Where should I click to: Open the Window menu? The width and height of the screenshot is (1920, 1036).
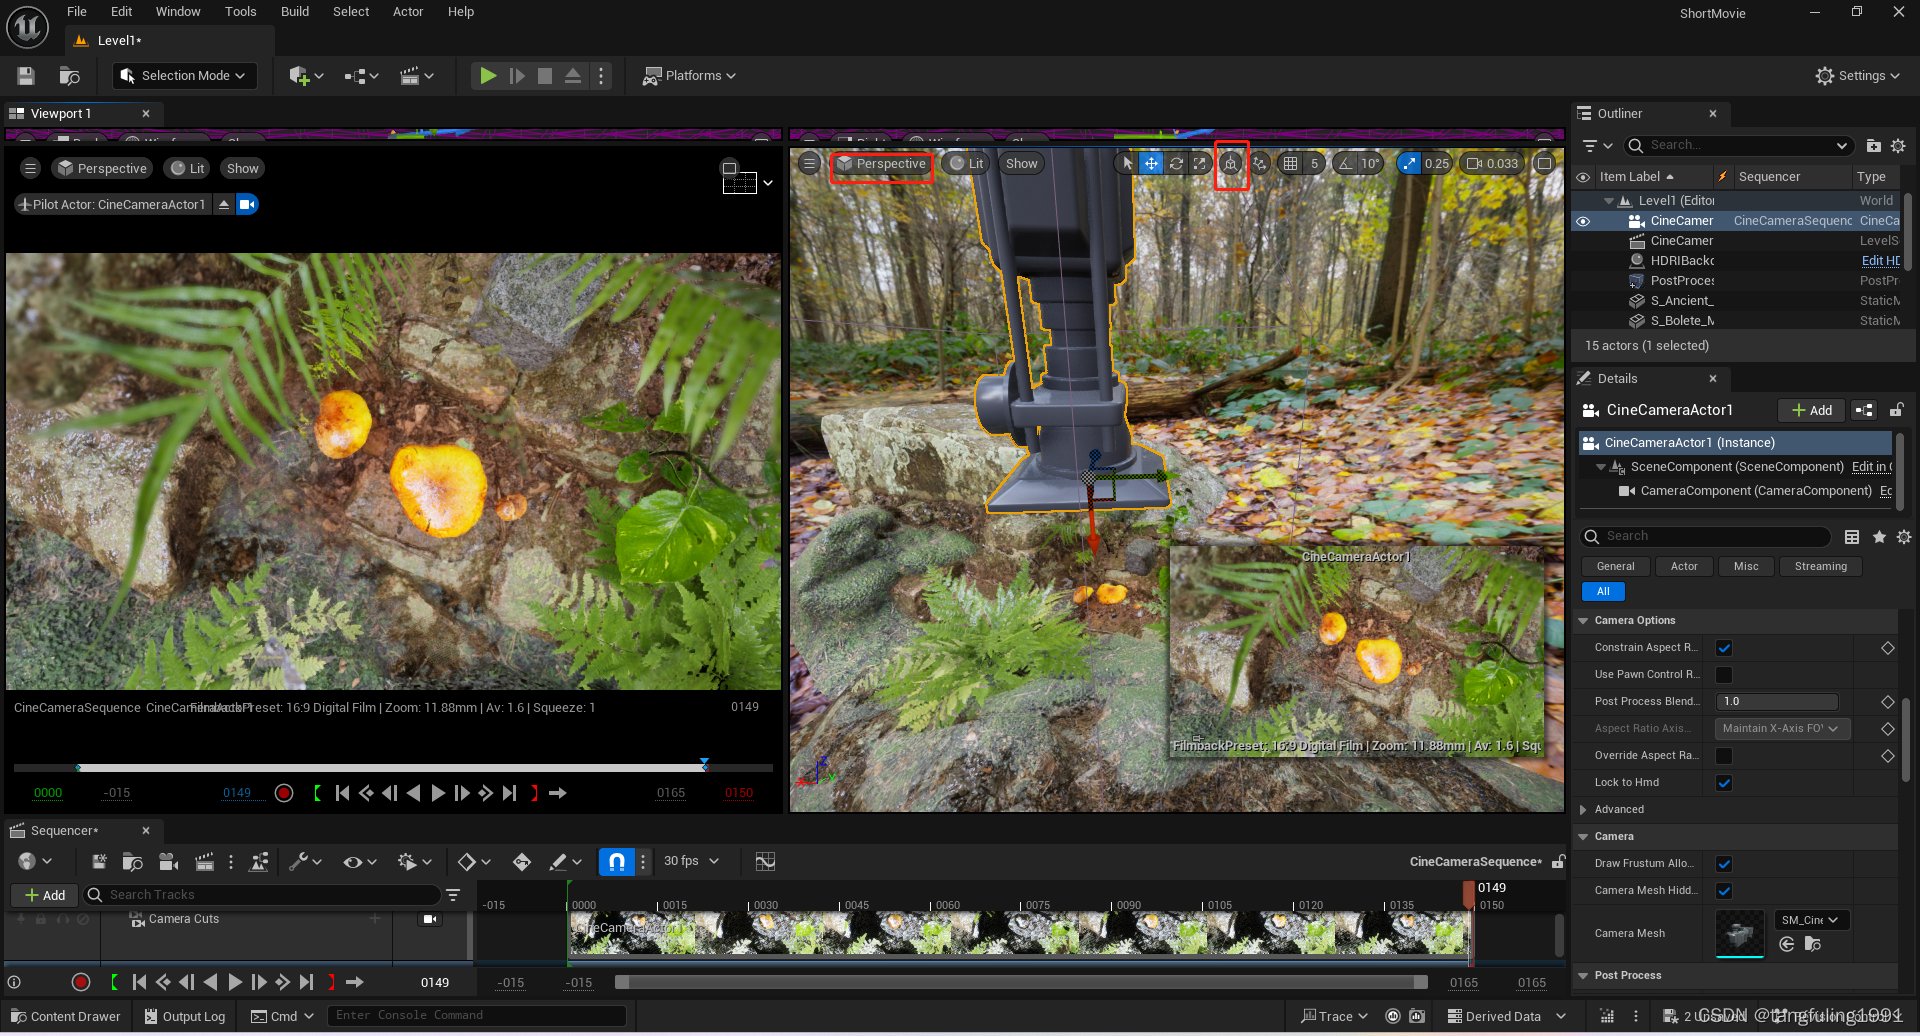[178, 12]
